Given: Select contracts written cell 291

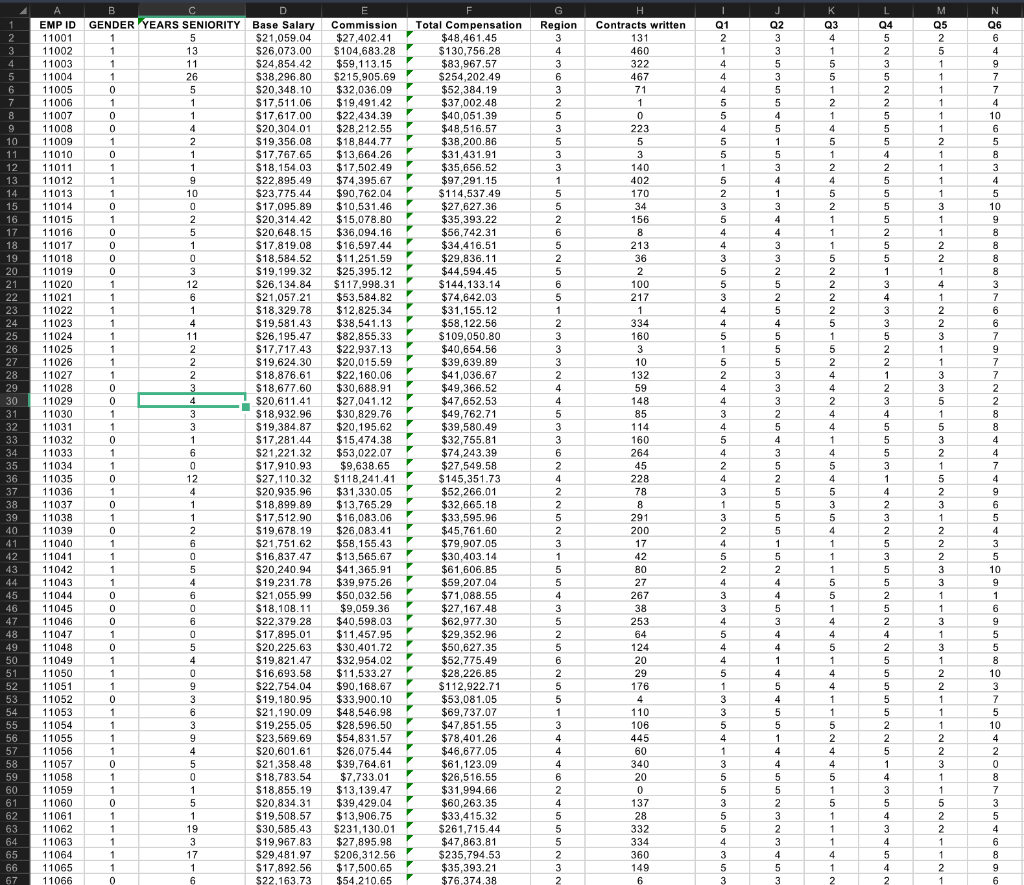Looking at the screenshot, I should pyautogui.click(x=640, y=518).
